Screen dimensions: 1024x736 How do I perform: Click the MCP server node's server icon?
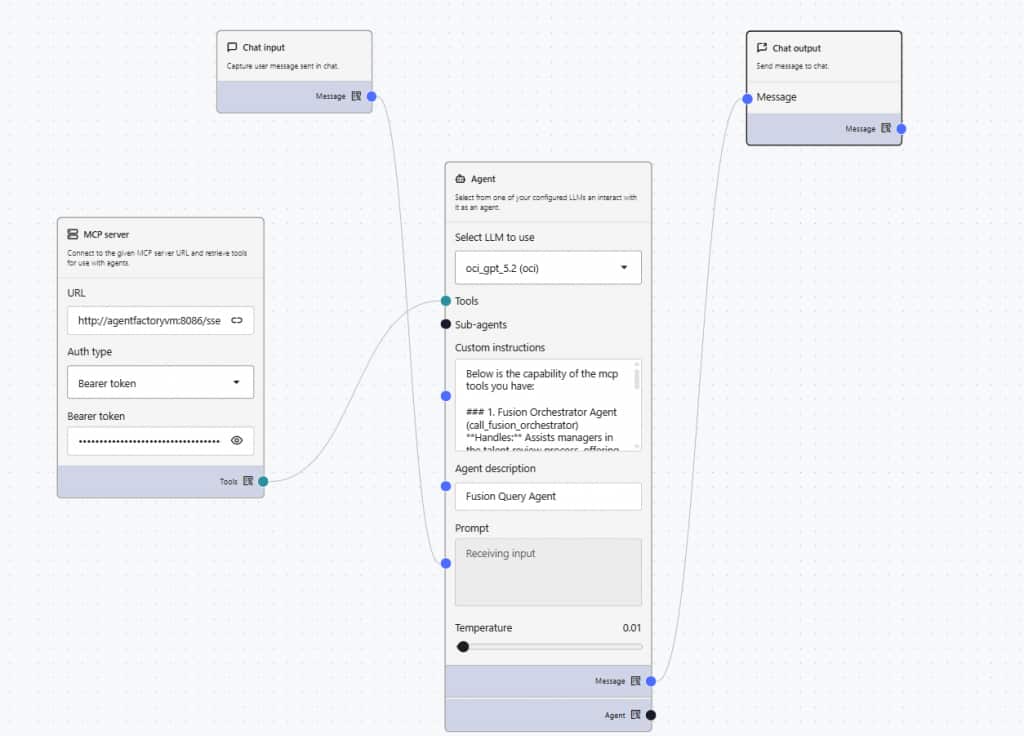click(x=72, y=234)
